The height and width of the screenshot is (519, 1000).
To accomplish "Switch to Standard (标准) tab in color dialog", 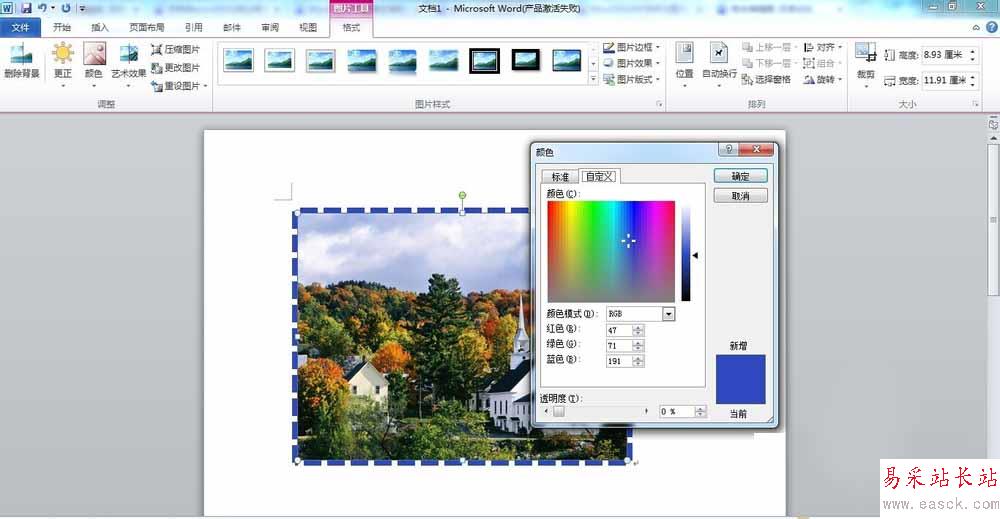I will (560, 177).
